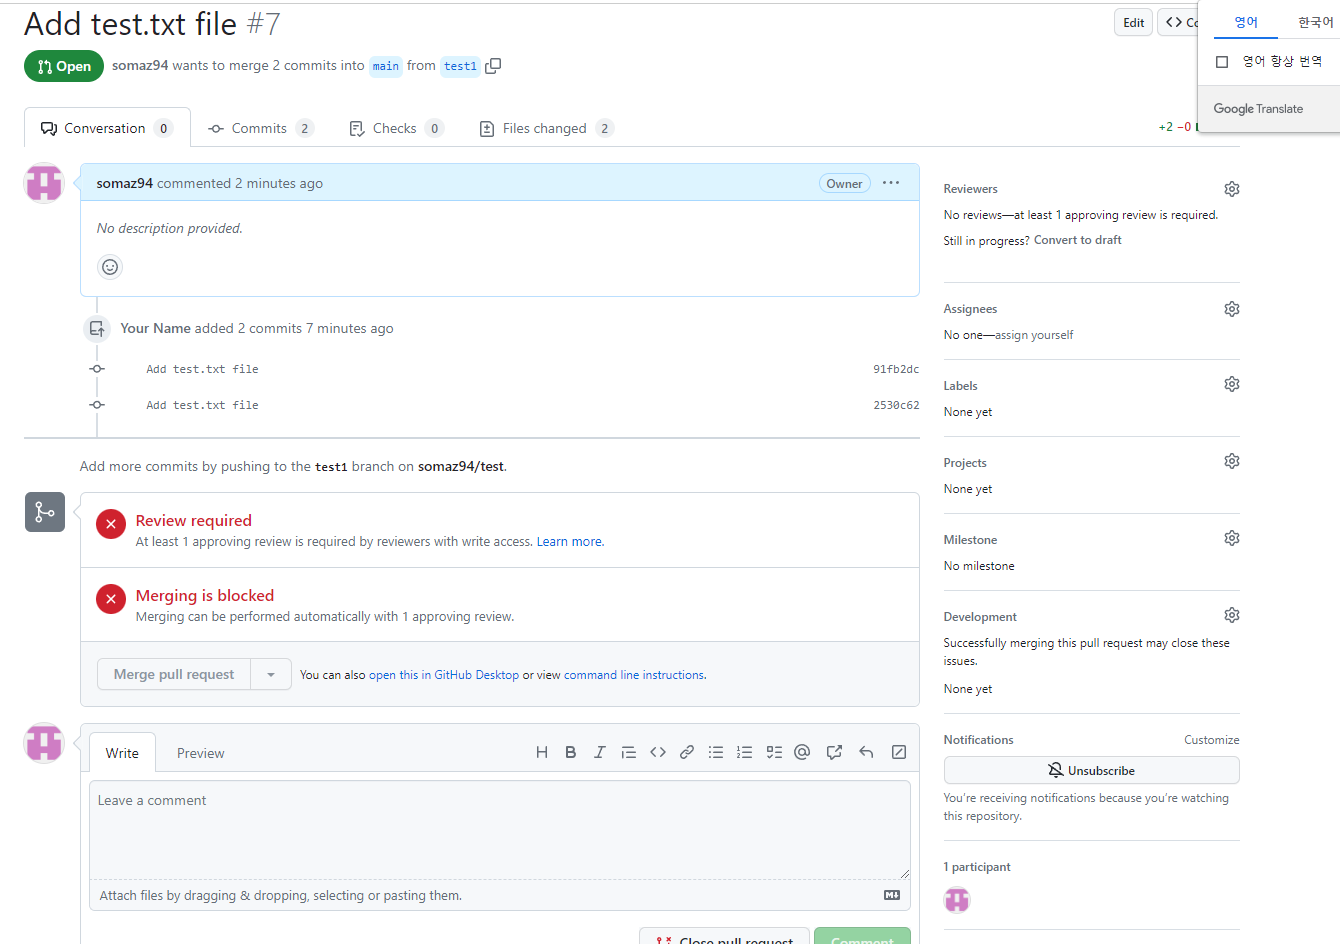Open the Reviewers settings gear

[x=1232, y=189]
